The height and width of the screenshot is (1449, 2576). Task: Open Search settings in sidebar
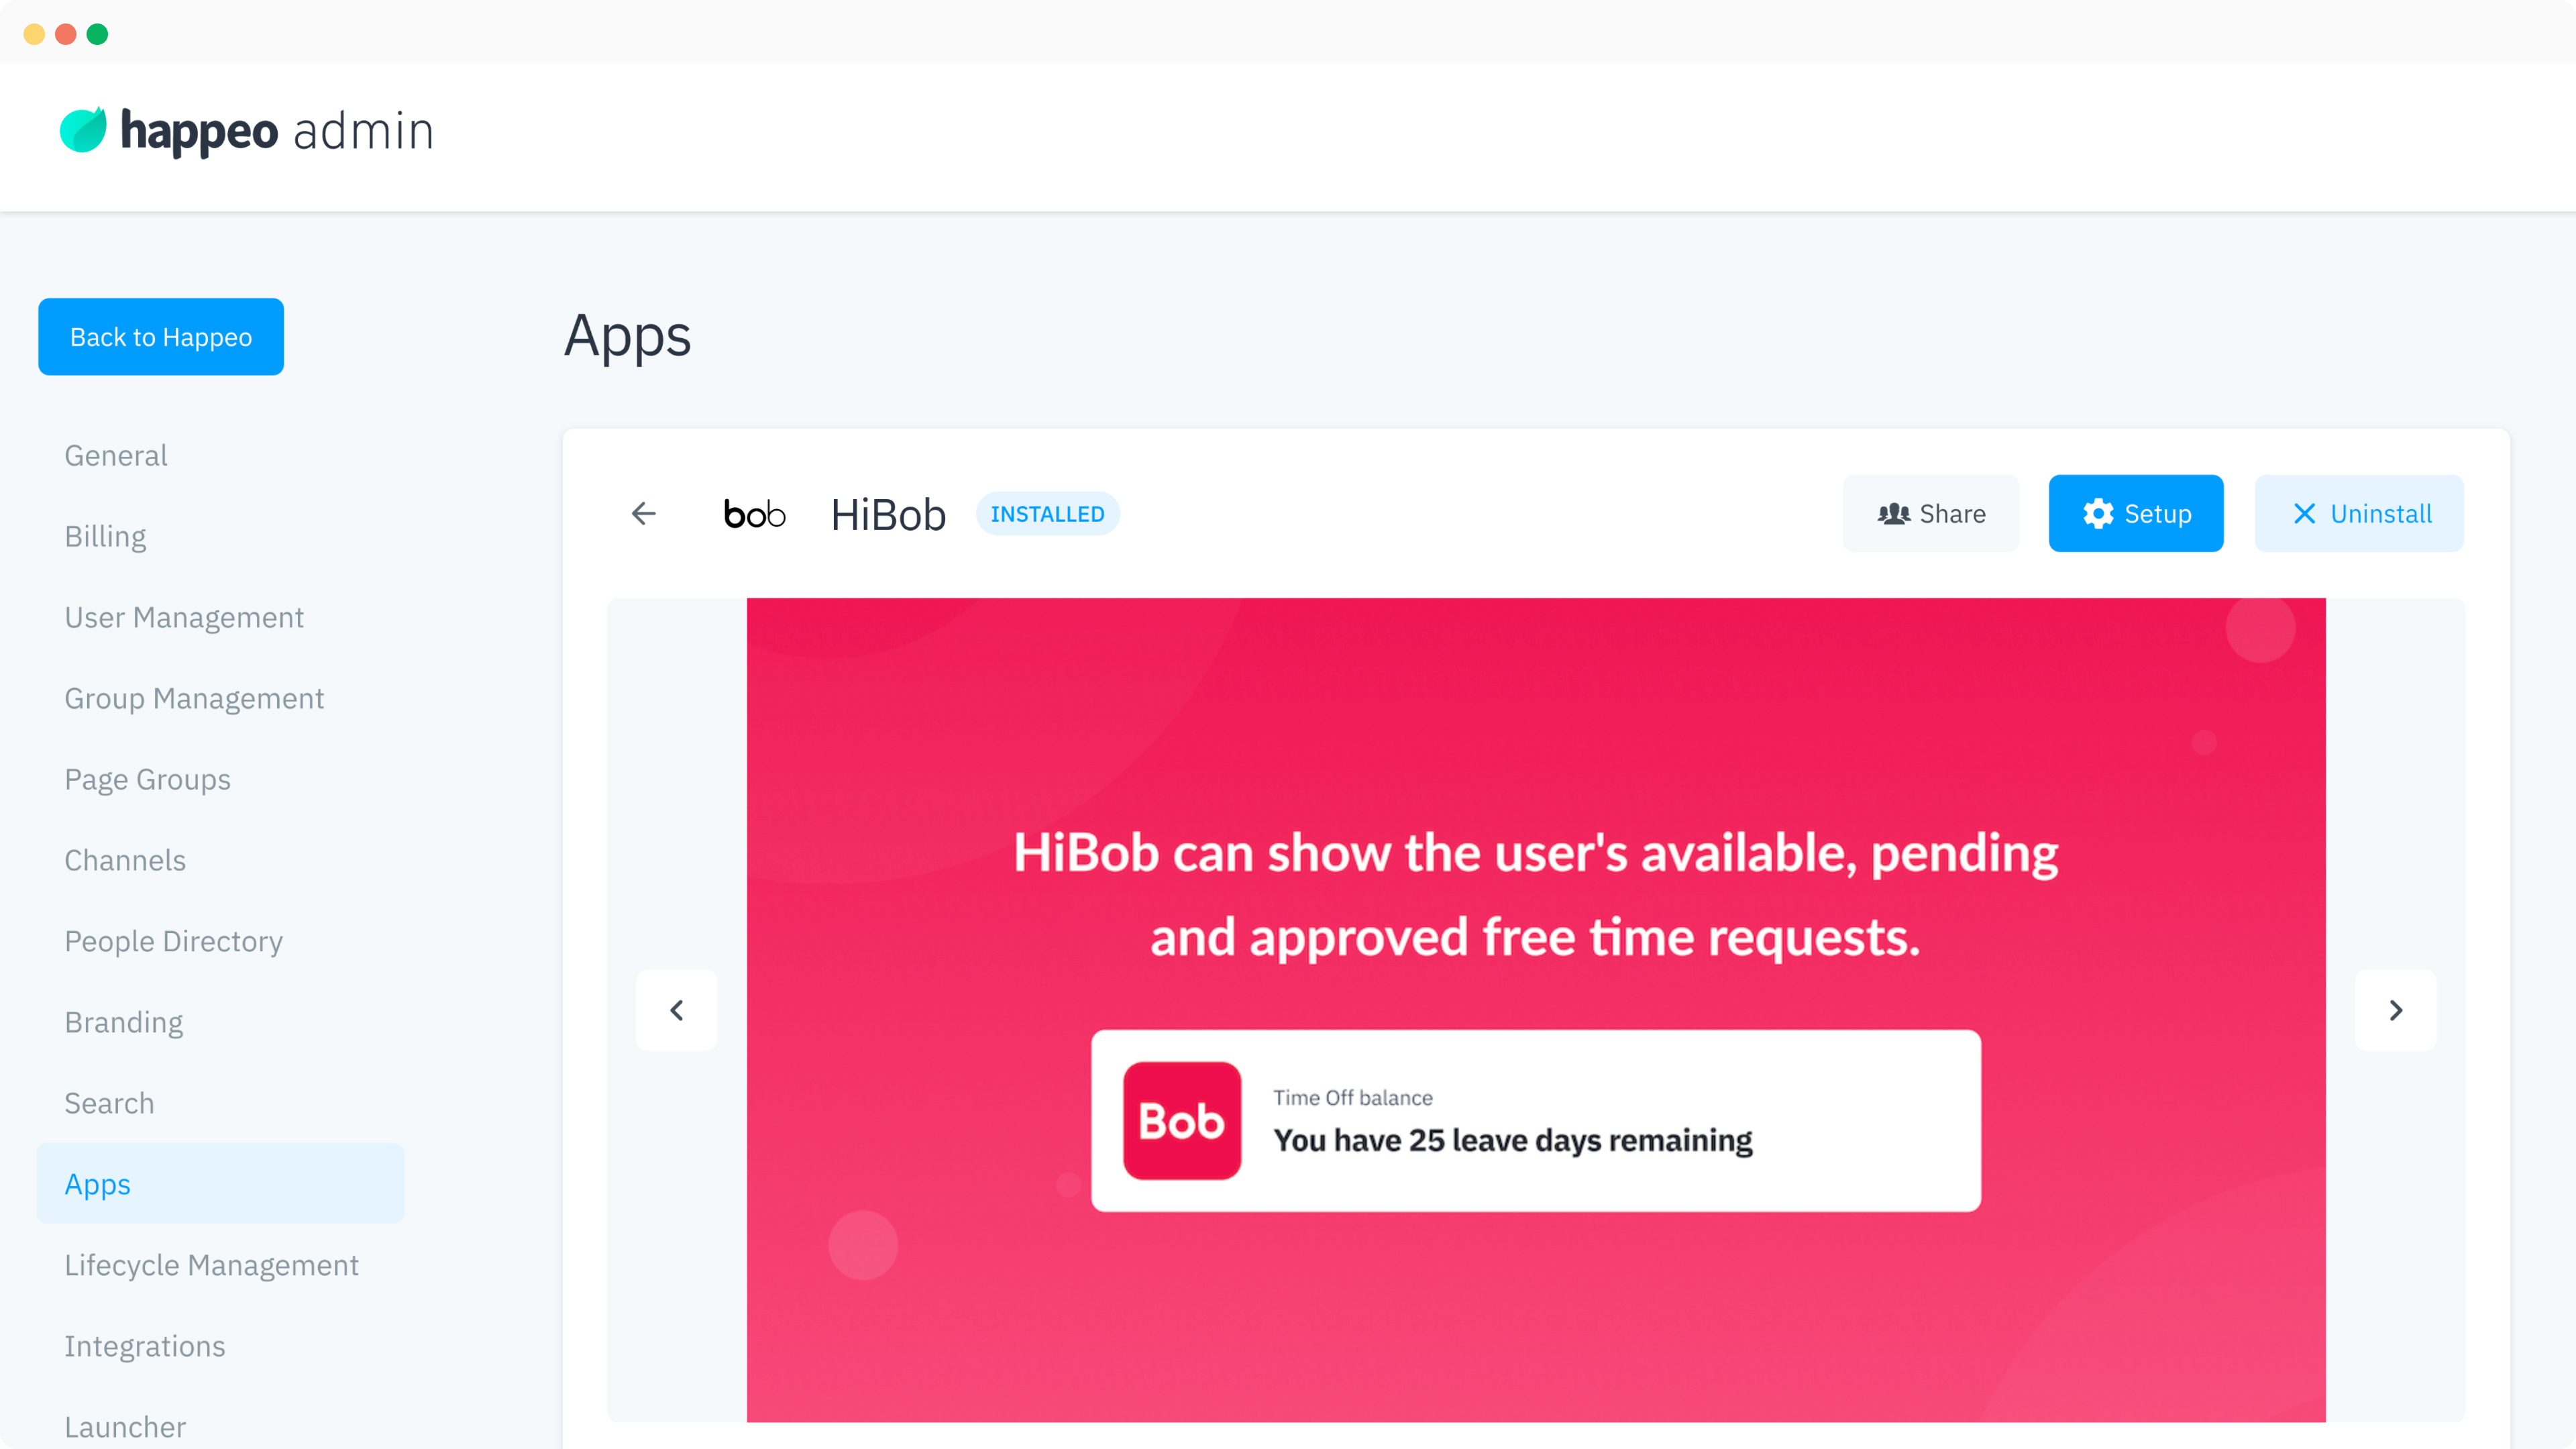(x=109, y=1104)
